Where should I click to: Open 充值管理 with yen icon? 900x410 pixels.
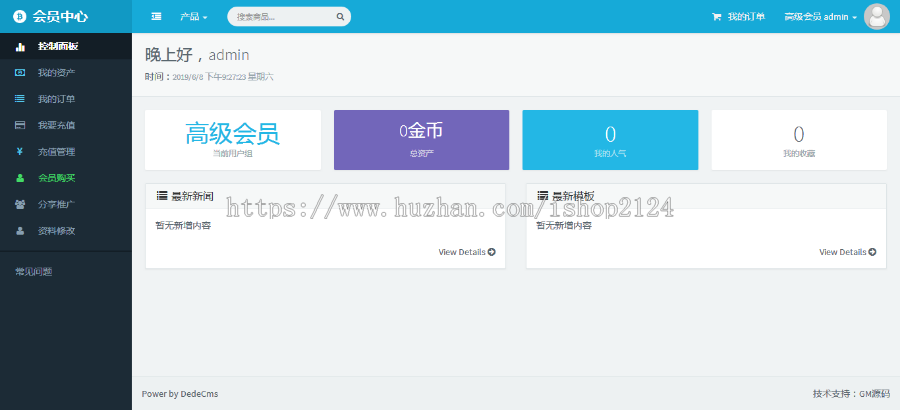pyautogui.click(x=56, y=152)
